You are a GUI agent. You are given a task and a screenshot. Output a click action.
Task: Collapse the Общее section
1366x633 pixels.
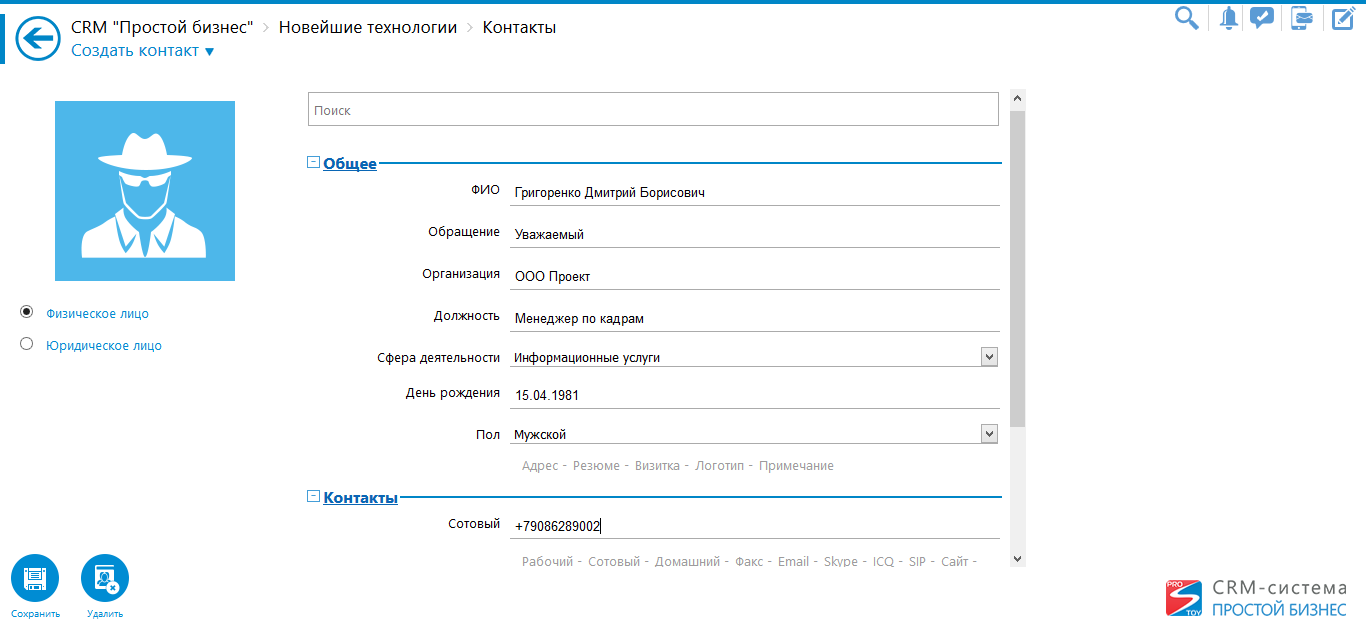click(x=313, y=161)
